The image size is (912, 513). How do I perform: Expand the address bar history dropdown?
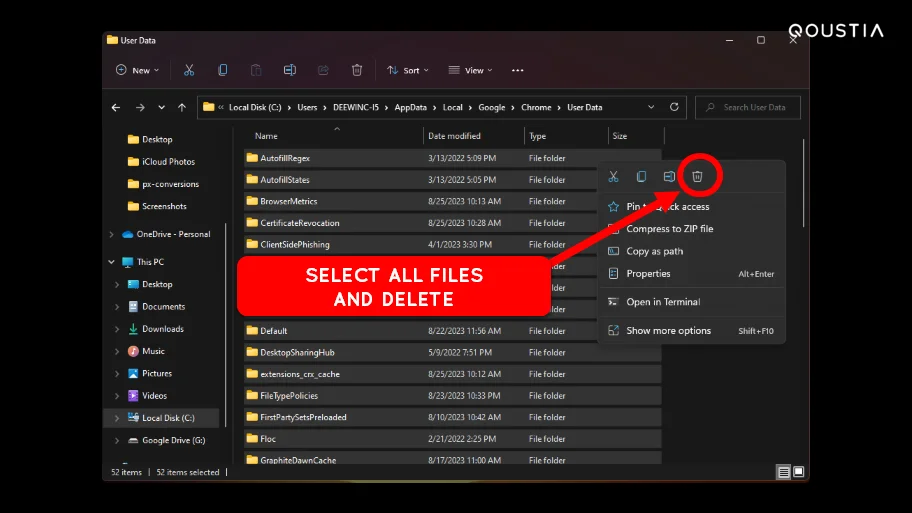click(x=651, y=108)
